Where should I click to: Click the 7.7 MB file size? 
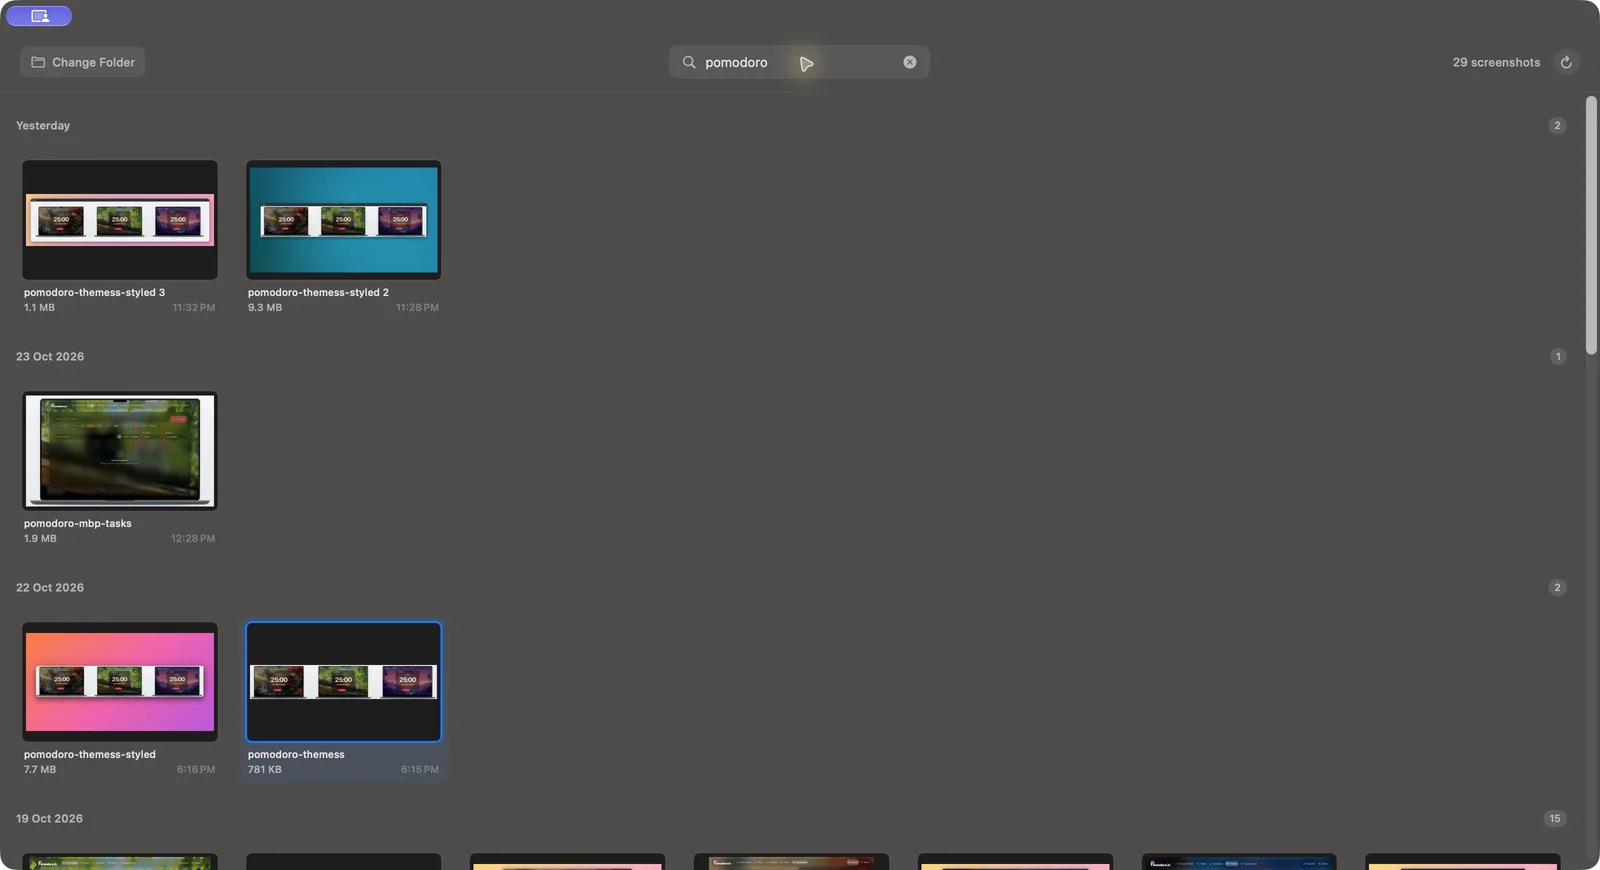click(40, 770)
